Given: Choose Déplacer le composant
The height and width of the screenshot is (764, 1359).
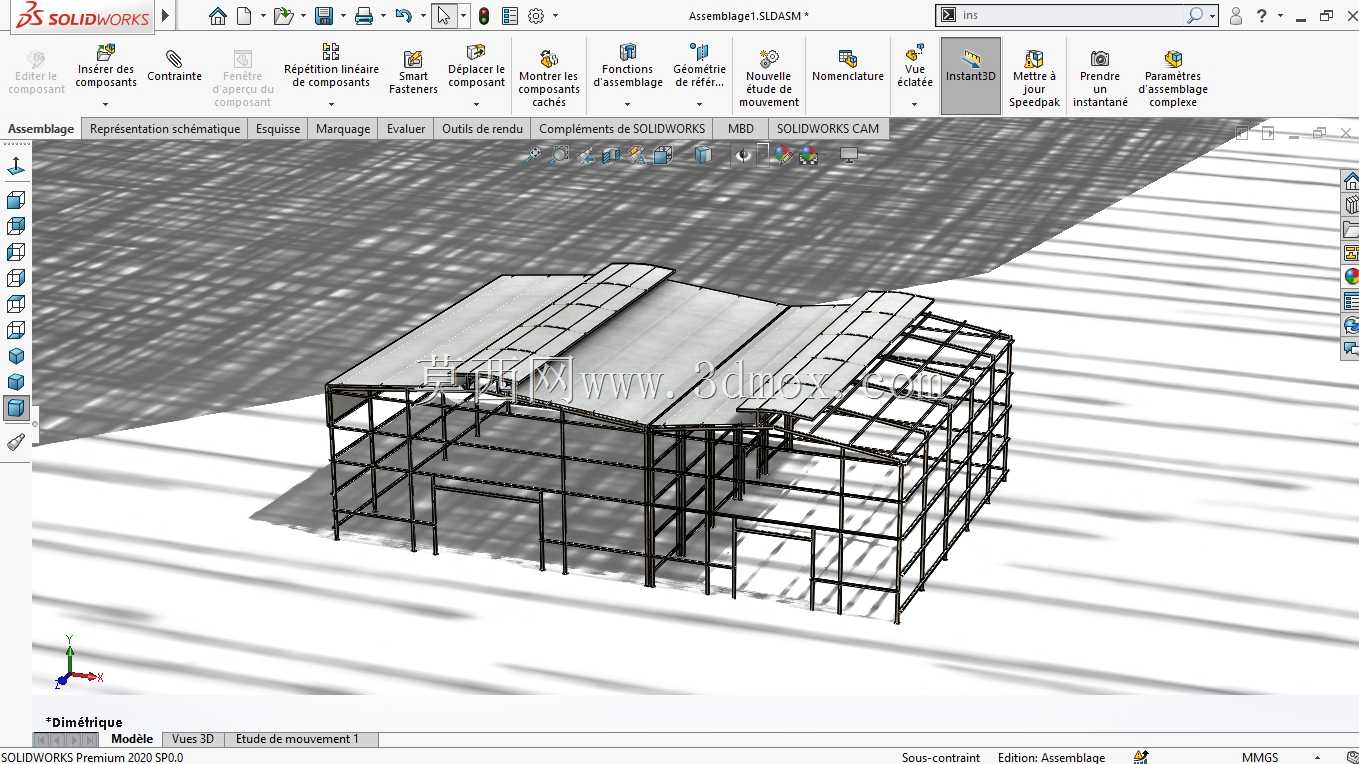Looking at the screenshot, I should click(476, 66).
